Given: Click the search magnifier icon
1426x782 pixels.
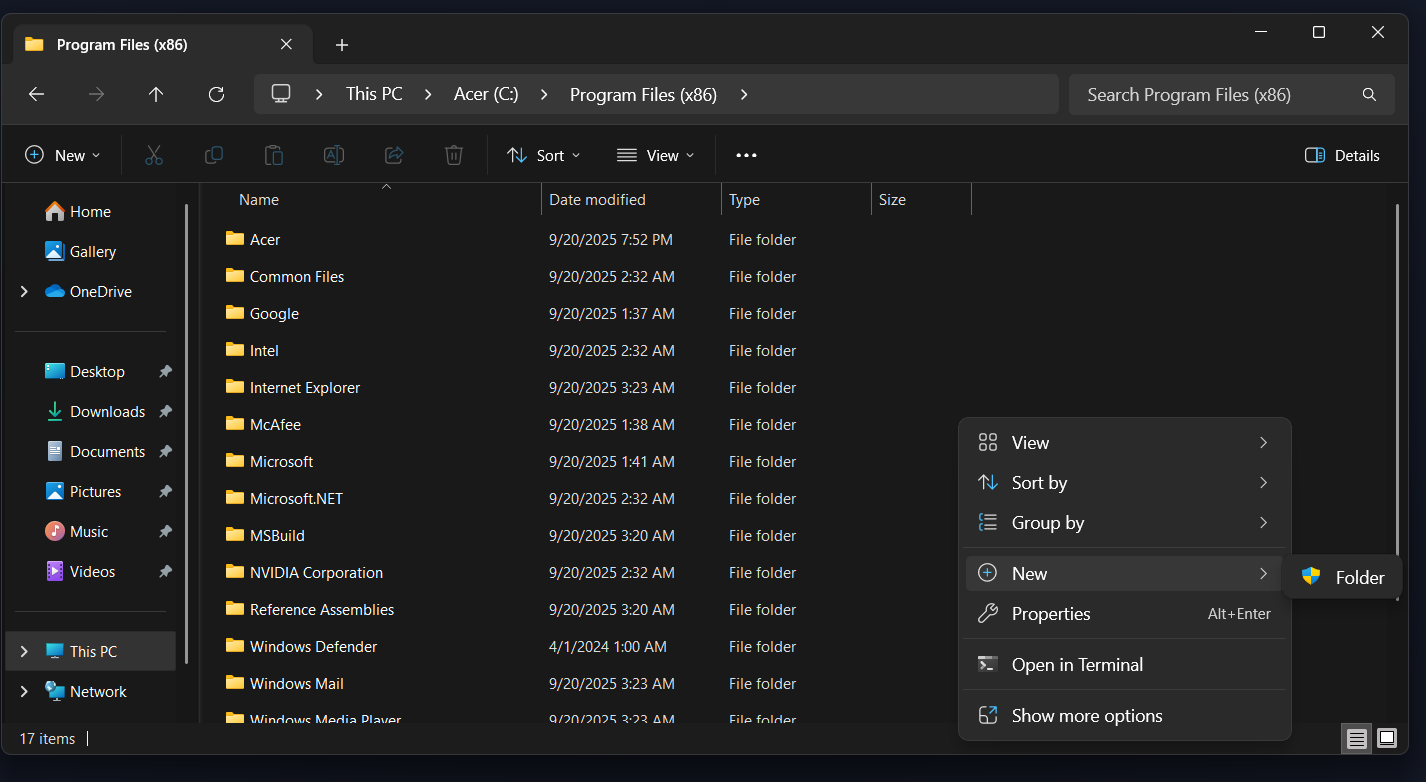Looking at the screenshot, I should coord(1369,95).
